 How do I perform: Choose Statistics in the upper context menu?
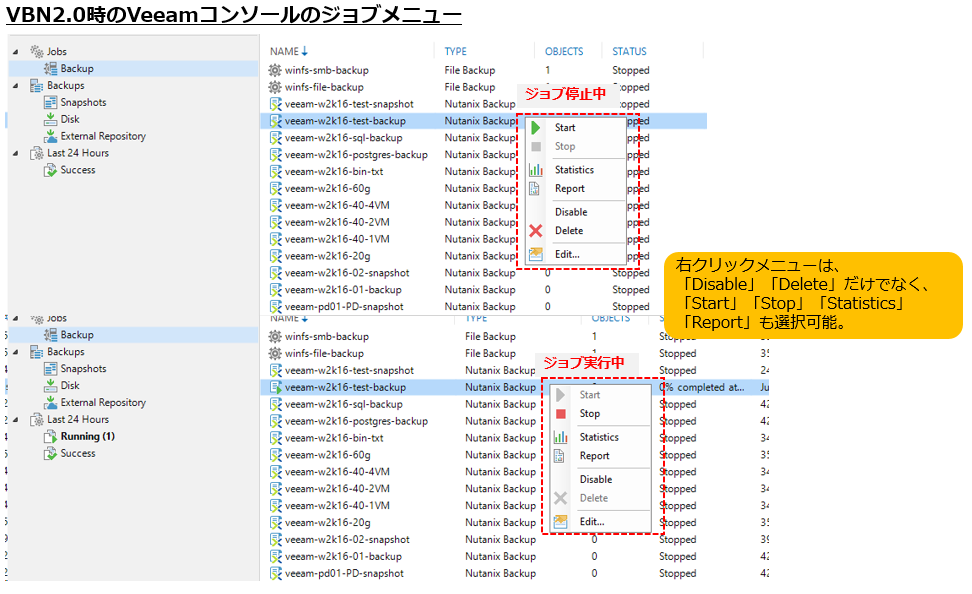click(x=574, y=170)
